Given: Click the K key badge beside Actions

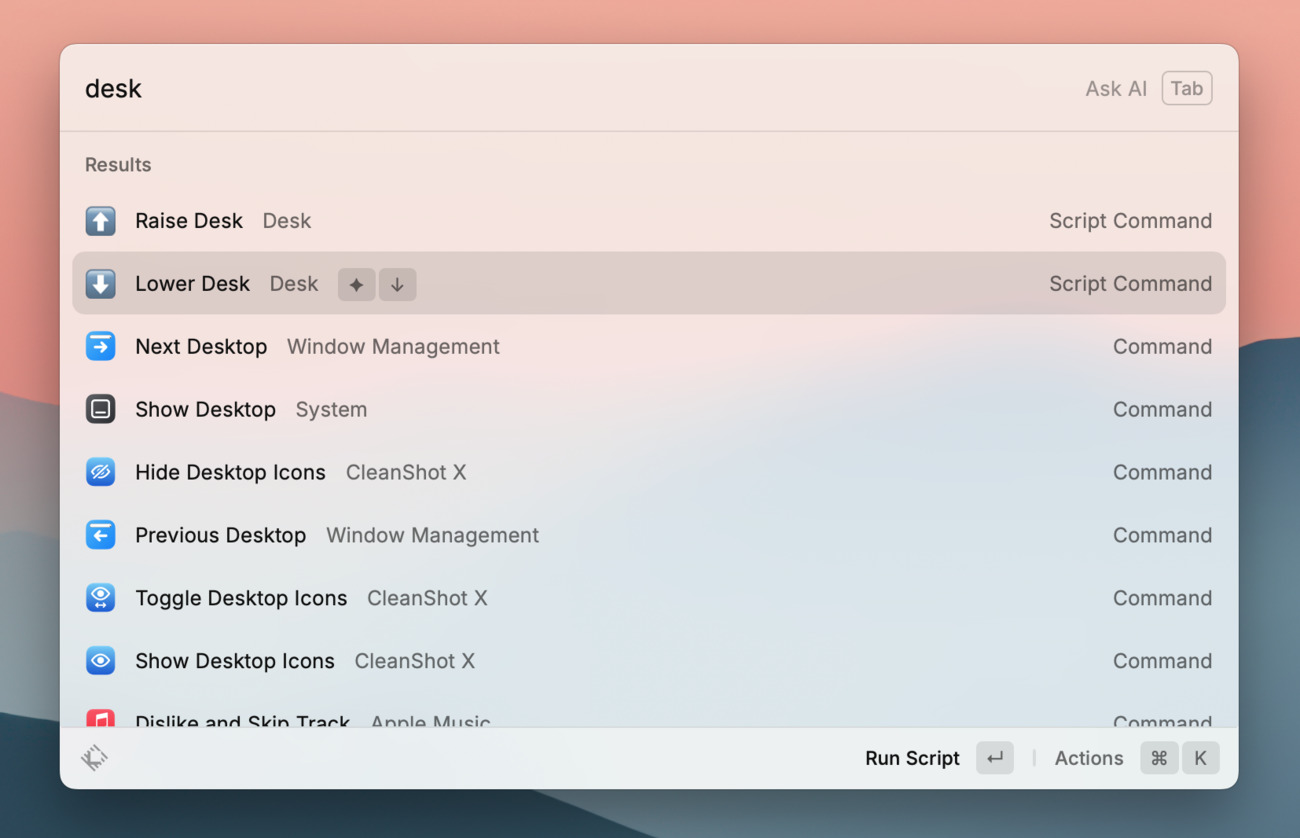Looking at the screenshot, I should coord(1200,758).
